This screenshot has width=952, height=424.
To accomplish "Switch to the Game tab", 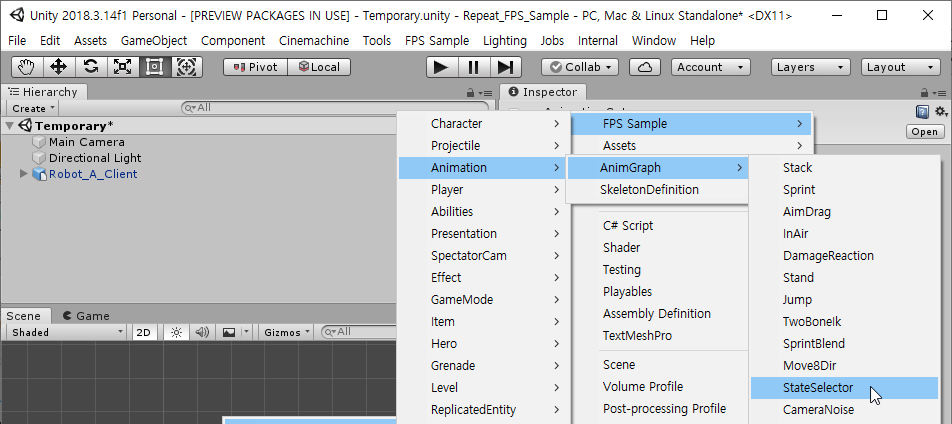I will pos(86,316).
